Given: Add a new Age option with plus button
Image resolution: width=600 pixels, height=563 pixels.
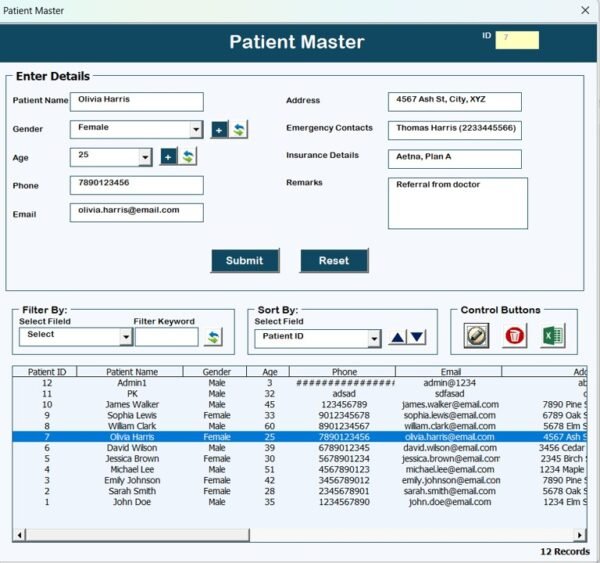Looking at the screenshot, I should tap(168, 157).
